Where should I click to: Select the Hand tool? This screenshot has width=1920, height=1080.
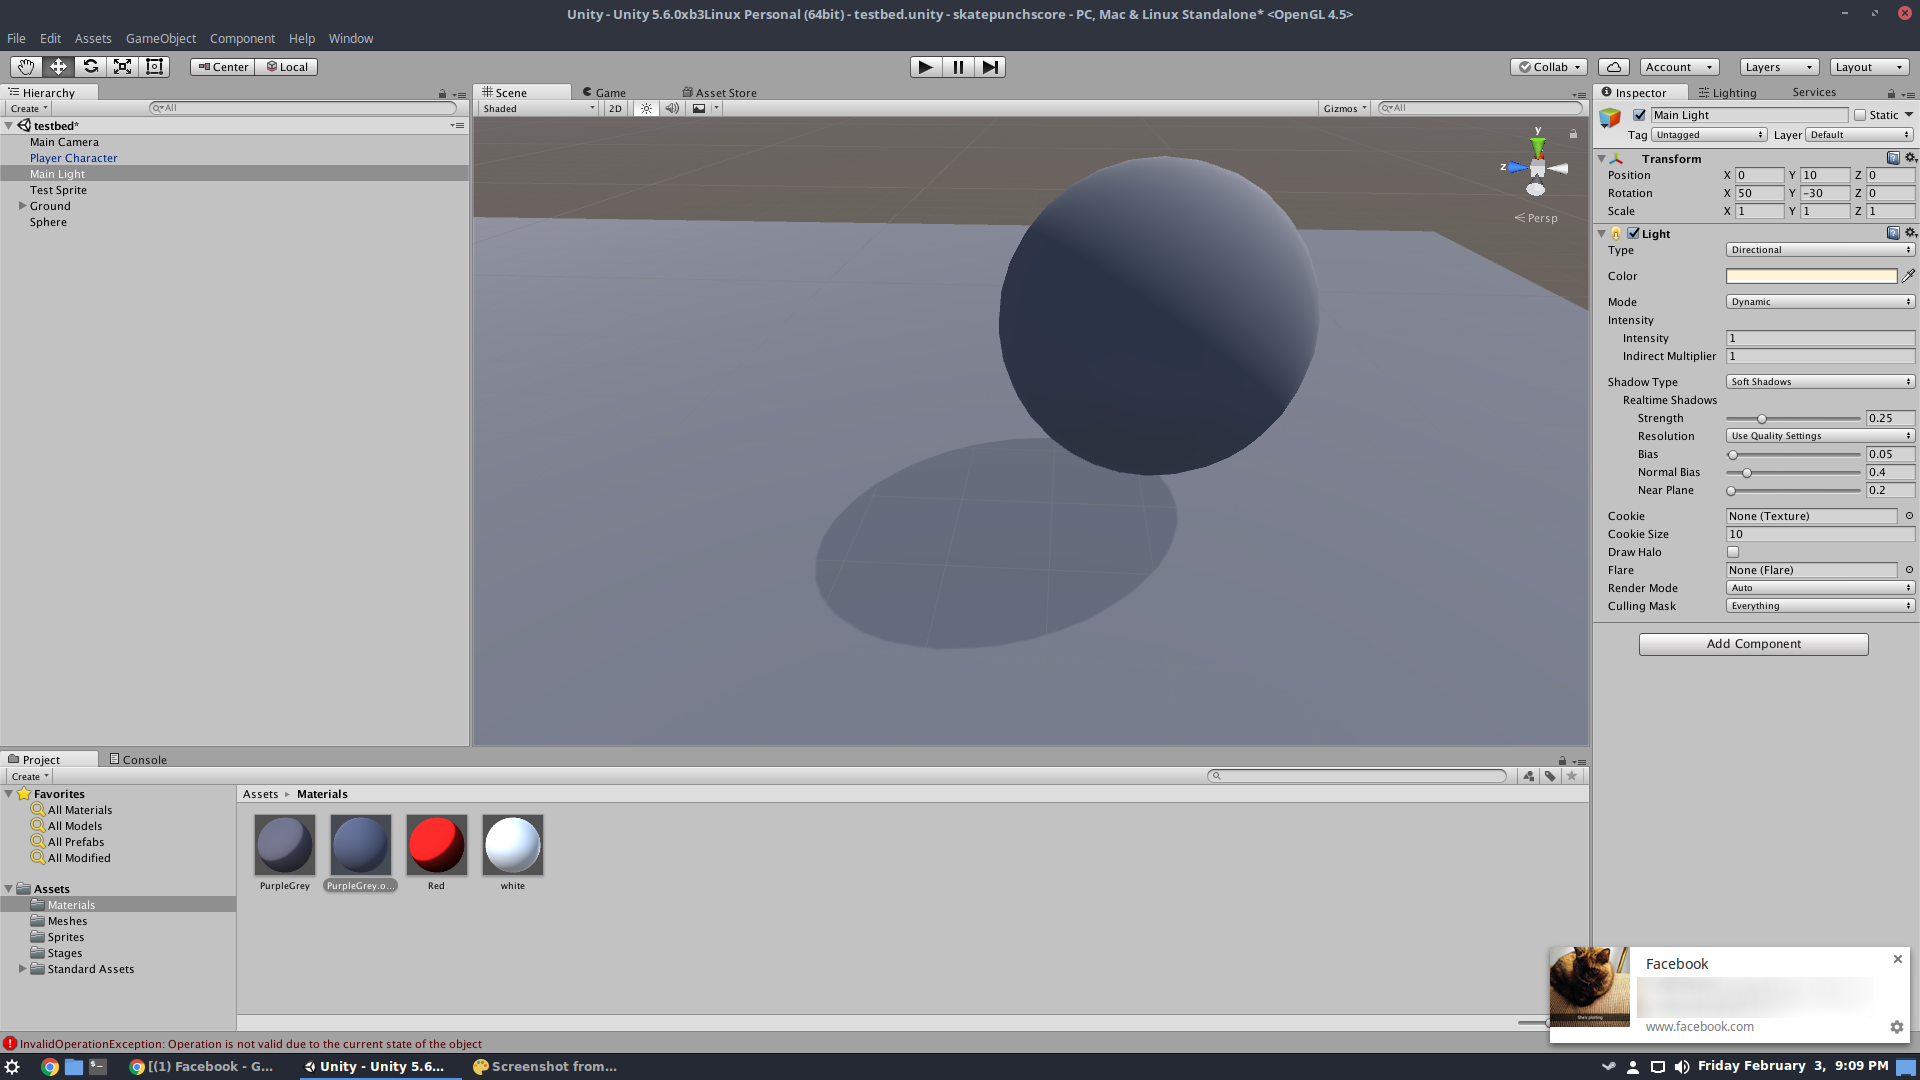26,67
